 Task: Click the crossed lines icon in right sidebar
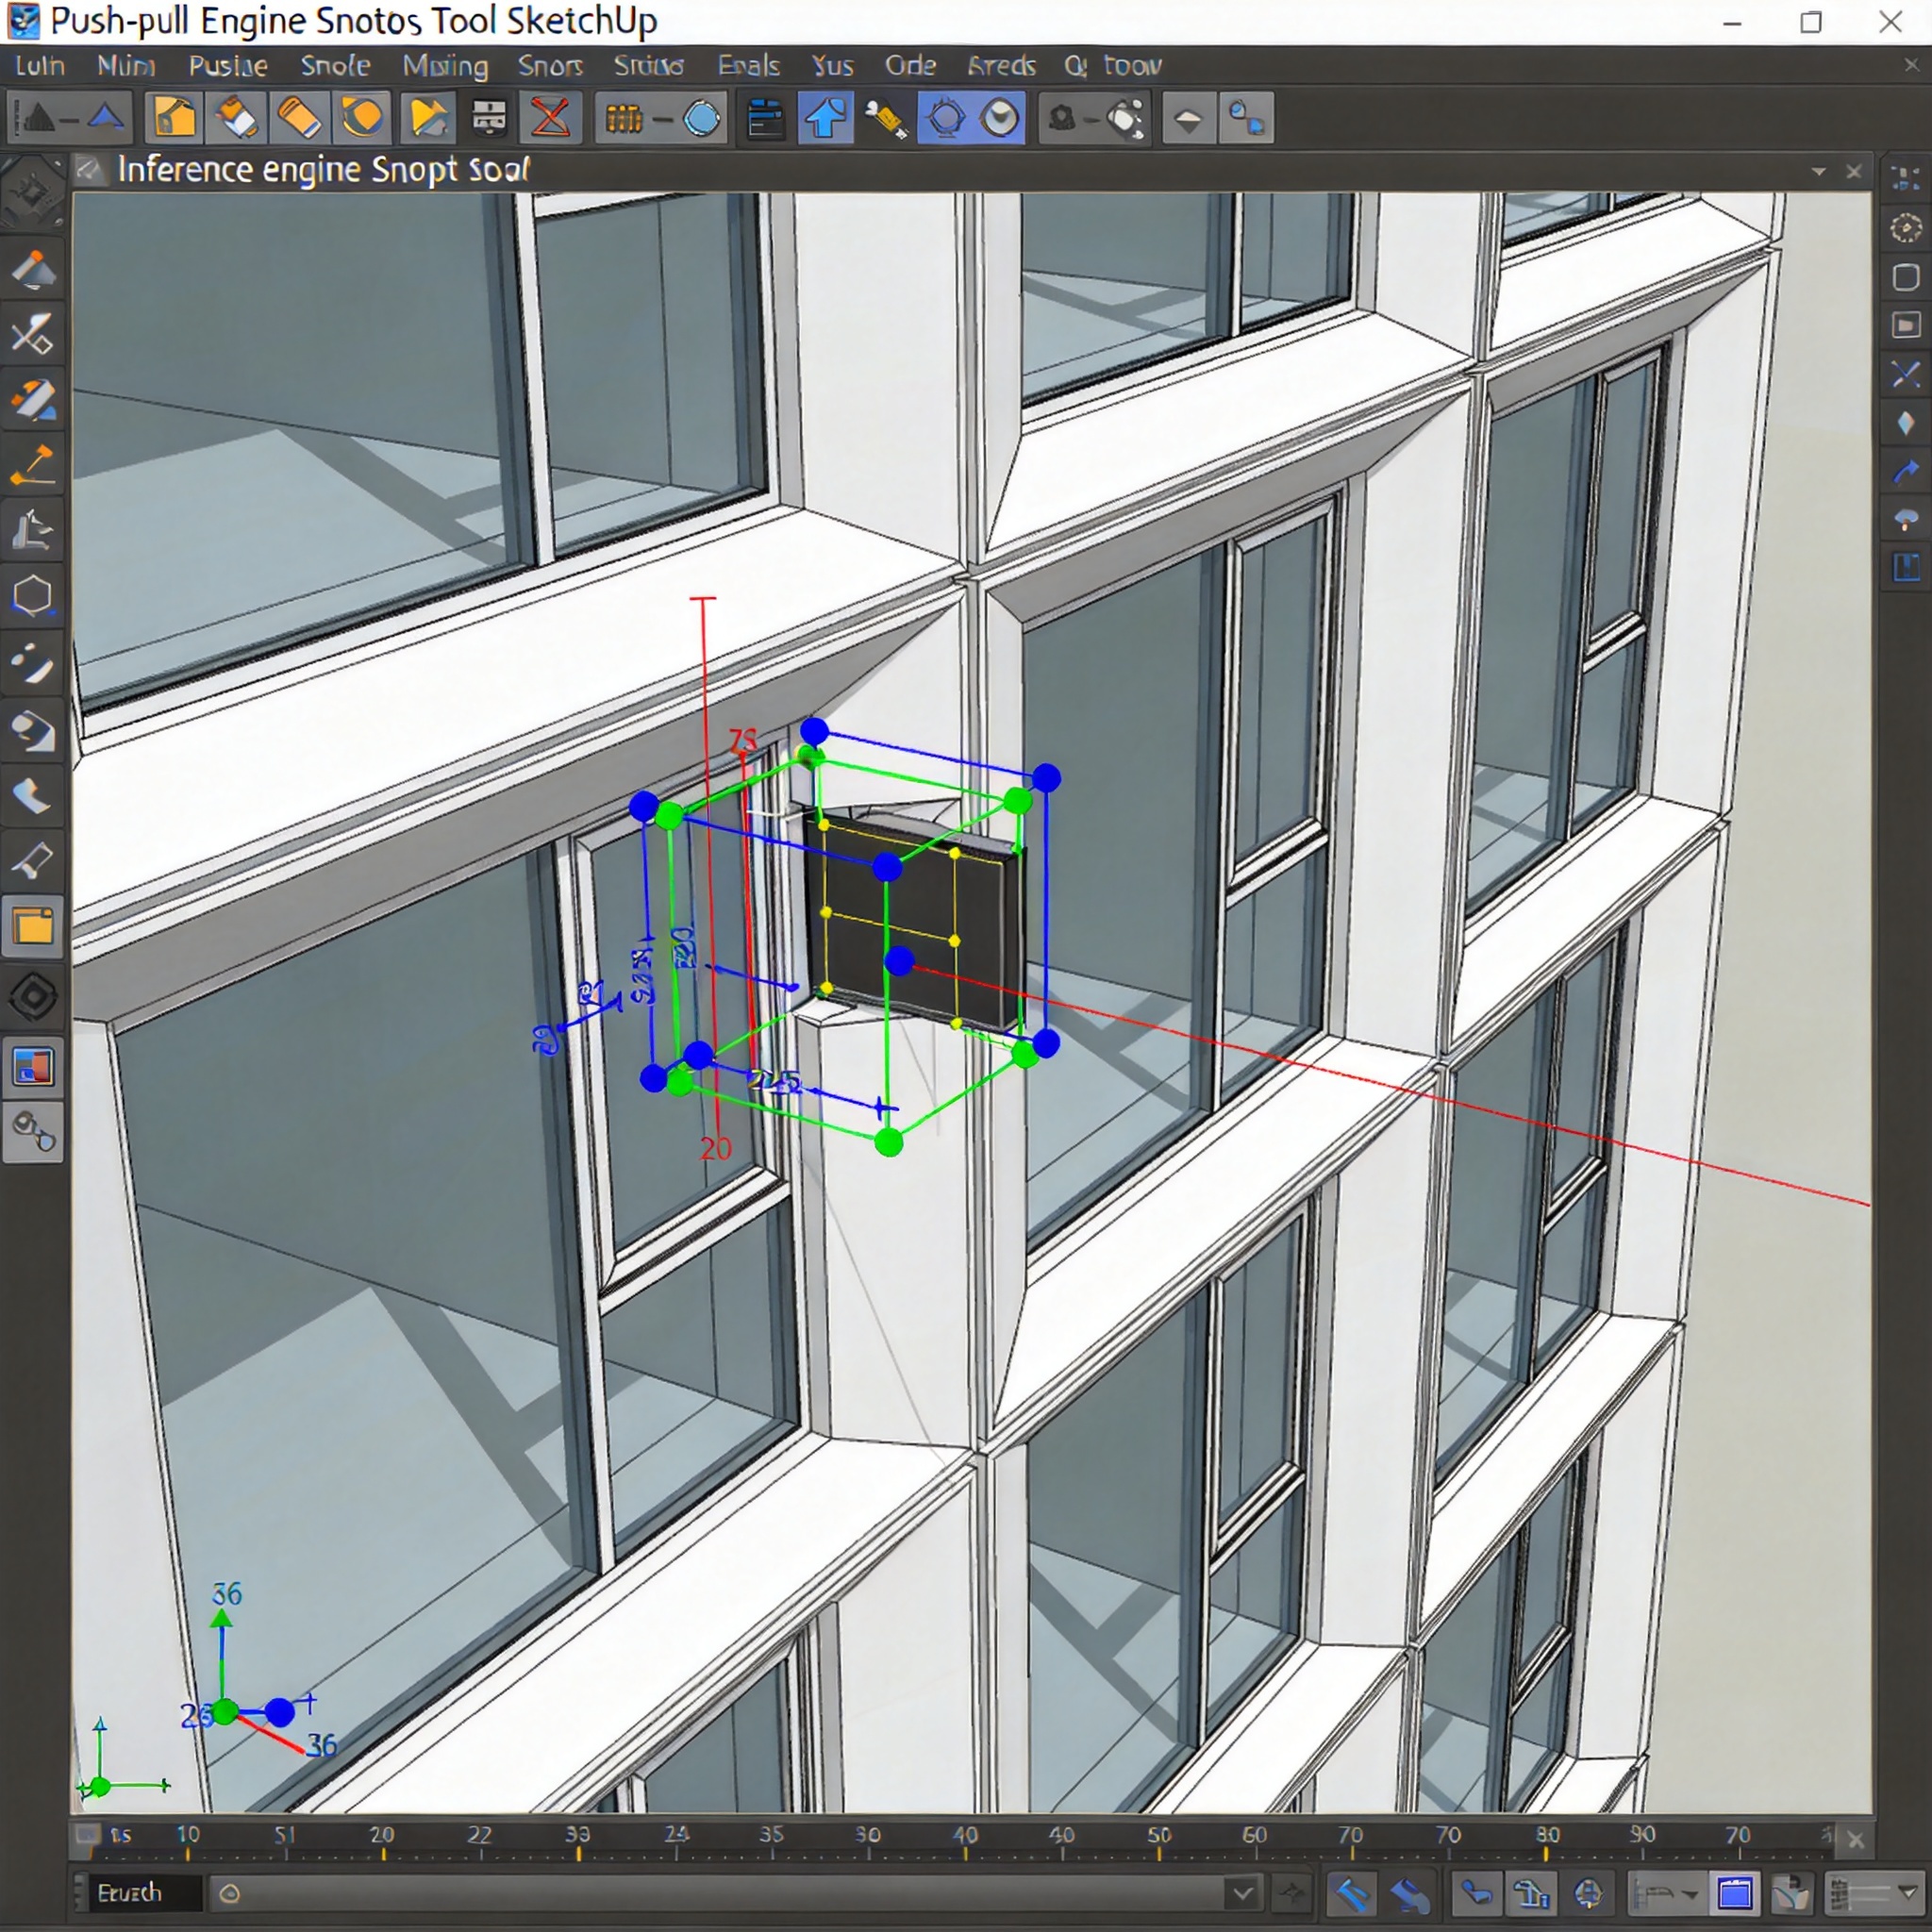click(x=1906, y=375)
